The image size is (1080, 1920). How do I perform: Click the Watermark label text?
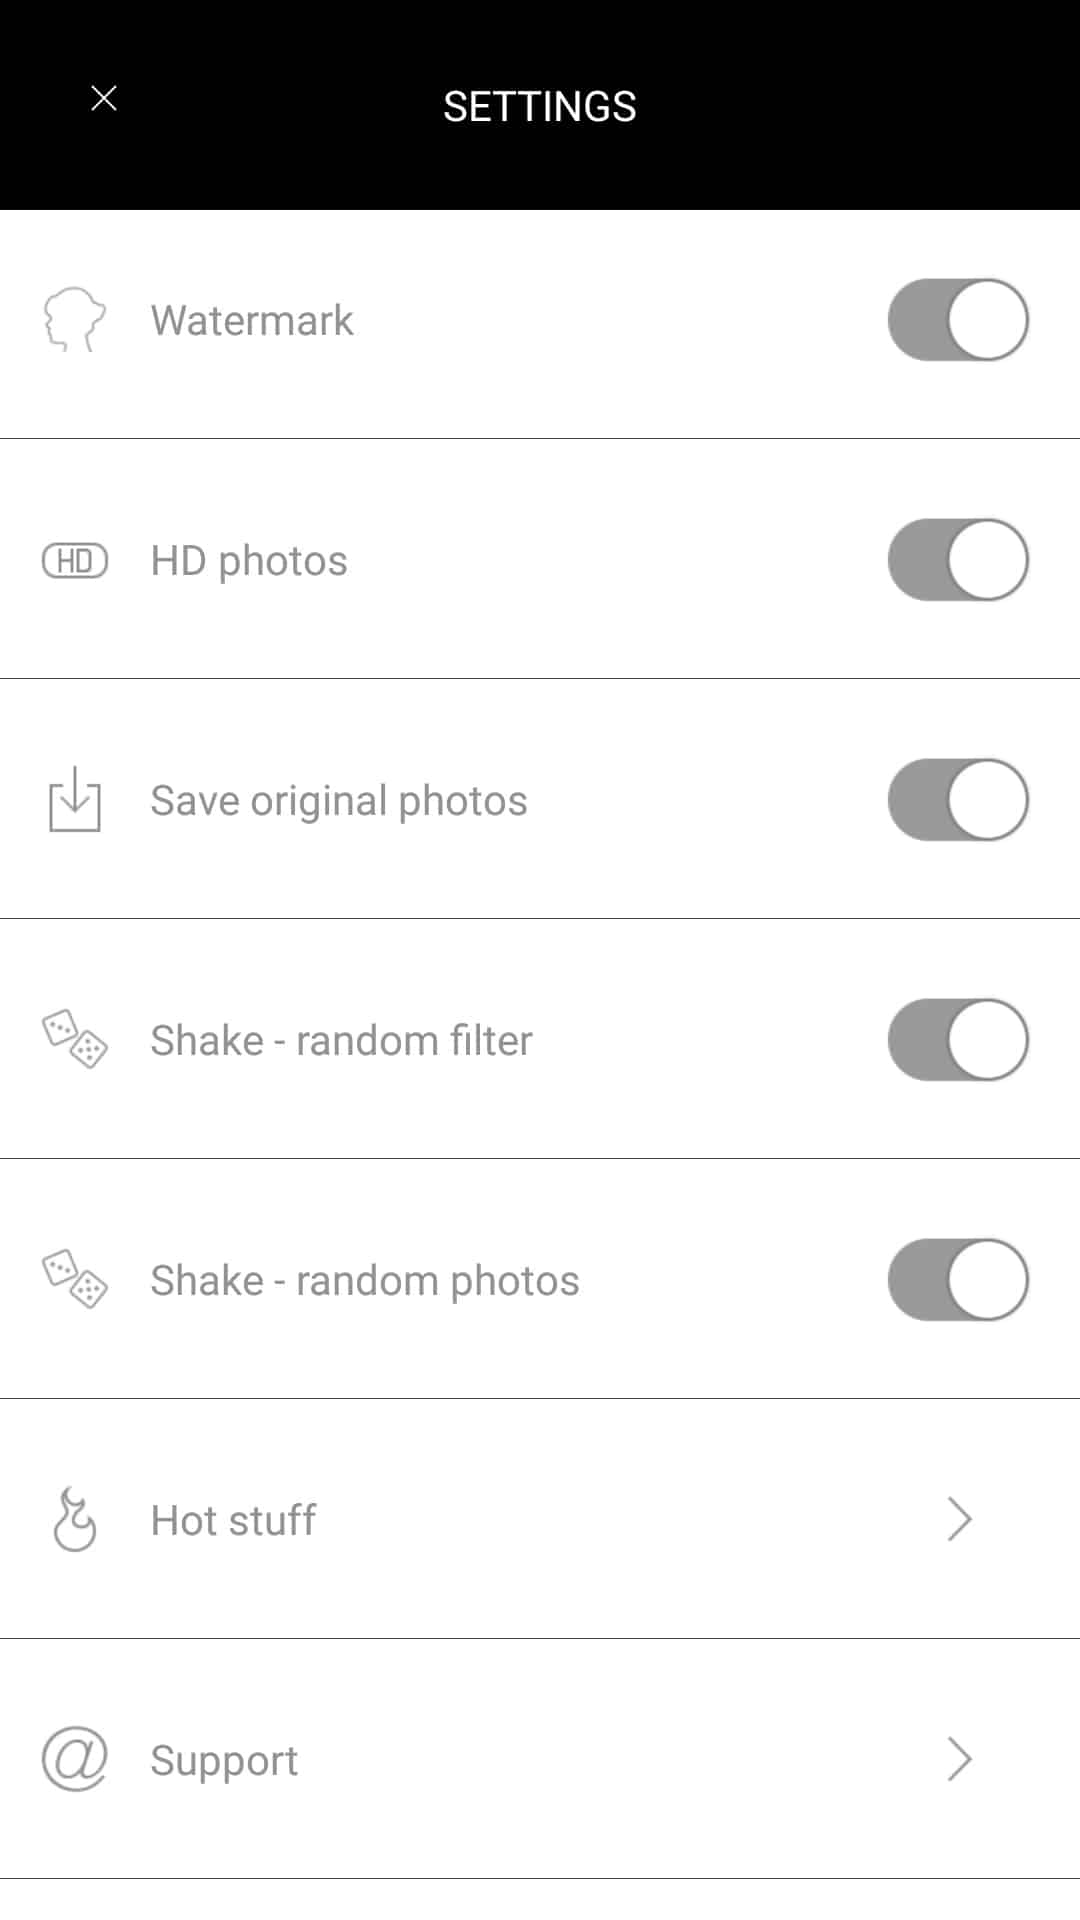coord(252,321)
